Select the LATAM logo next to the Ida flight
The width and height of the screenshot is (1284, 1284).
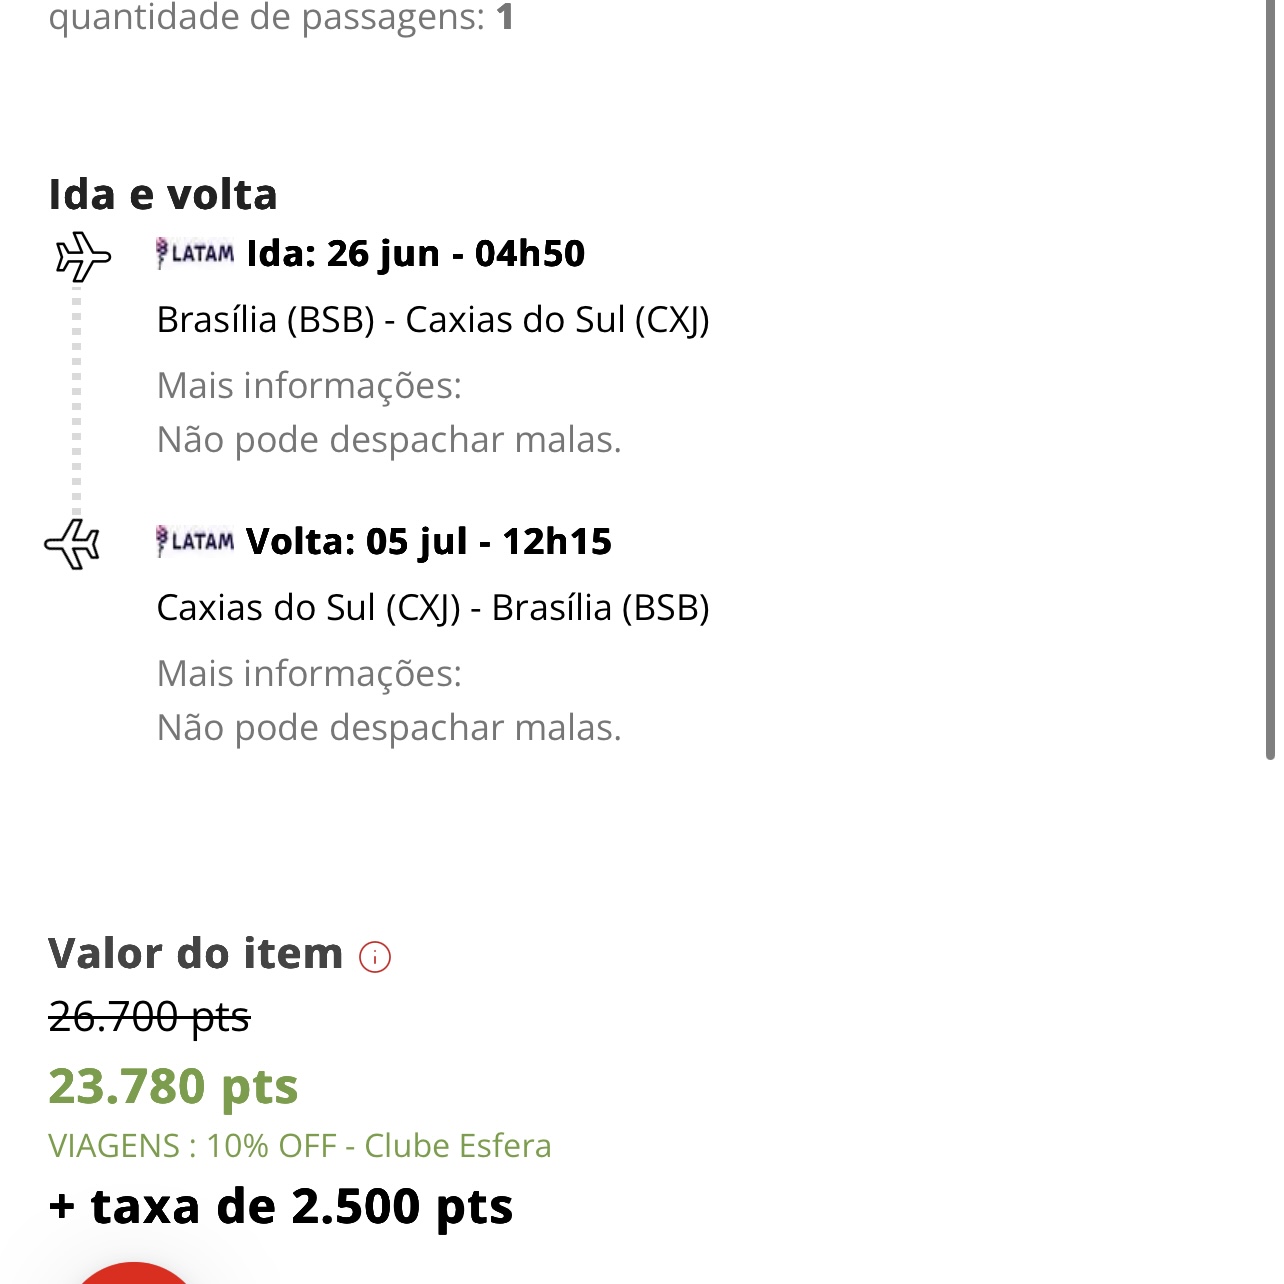click(196, 254)
